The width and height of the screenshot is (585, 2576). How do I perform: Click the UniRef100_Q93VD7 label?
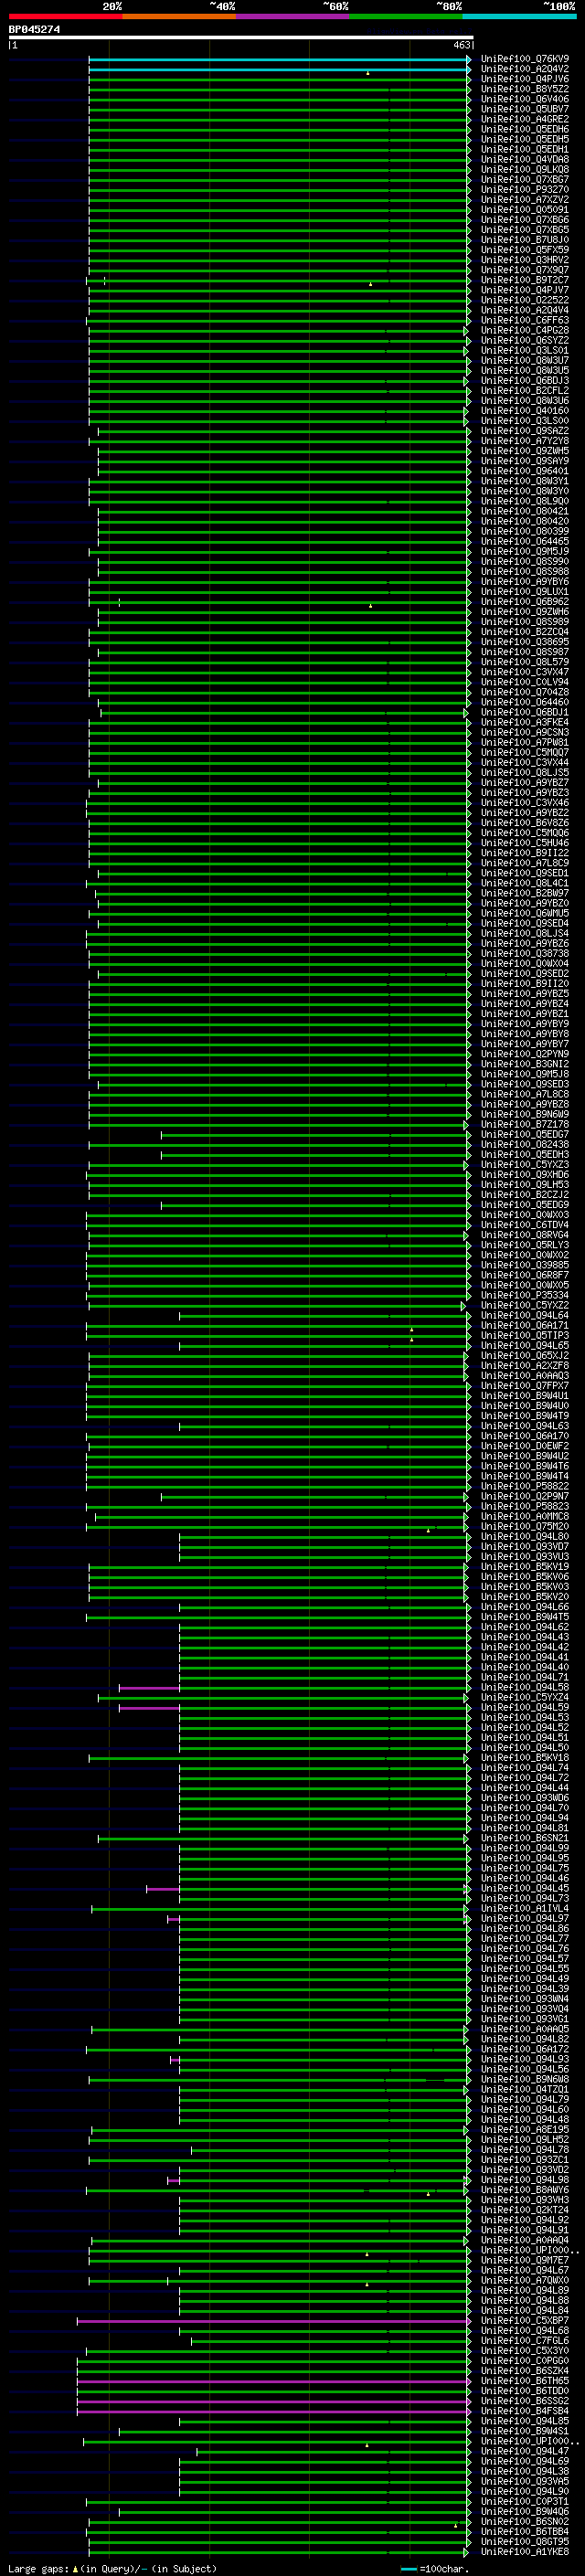(x=525, y=1546)
